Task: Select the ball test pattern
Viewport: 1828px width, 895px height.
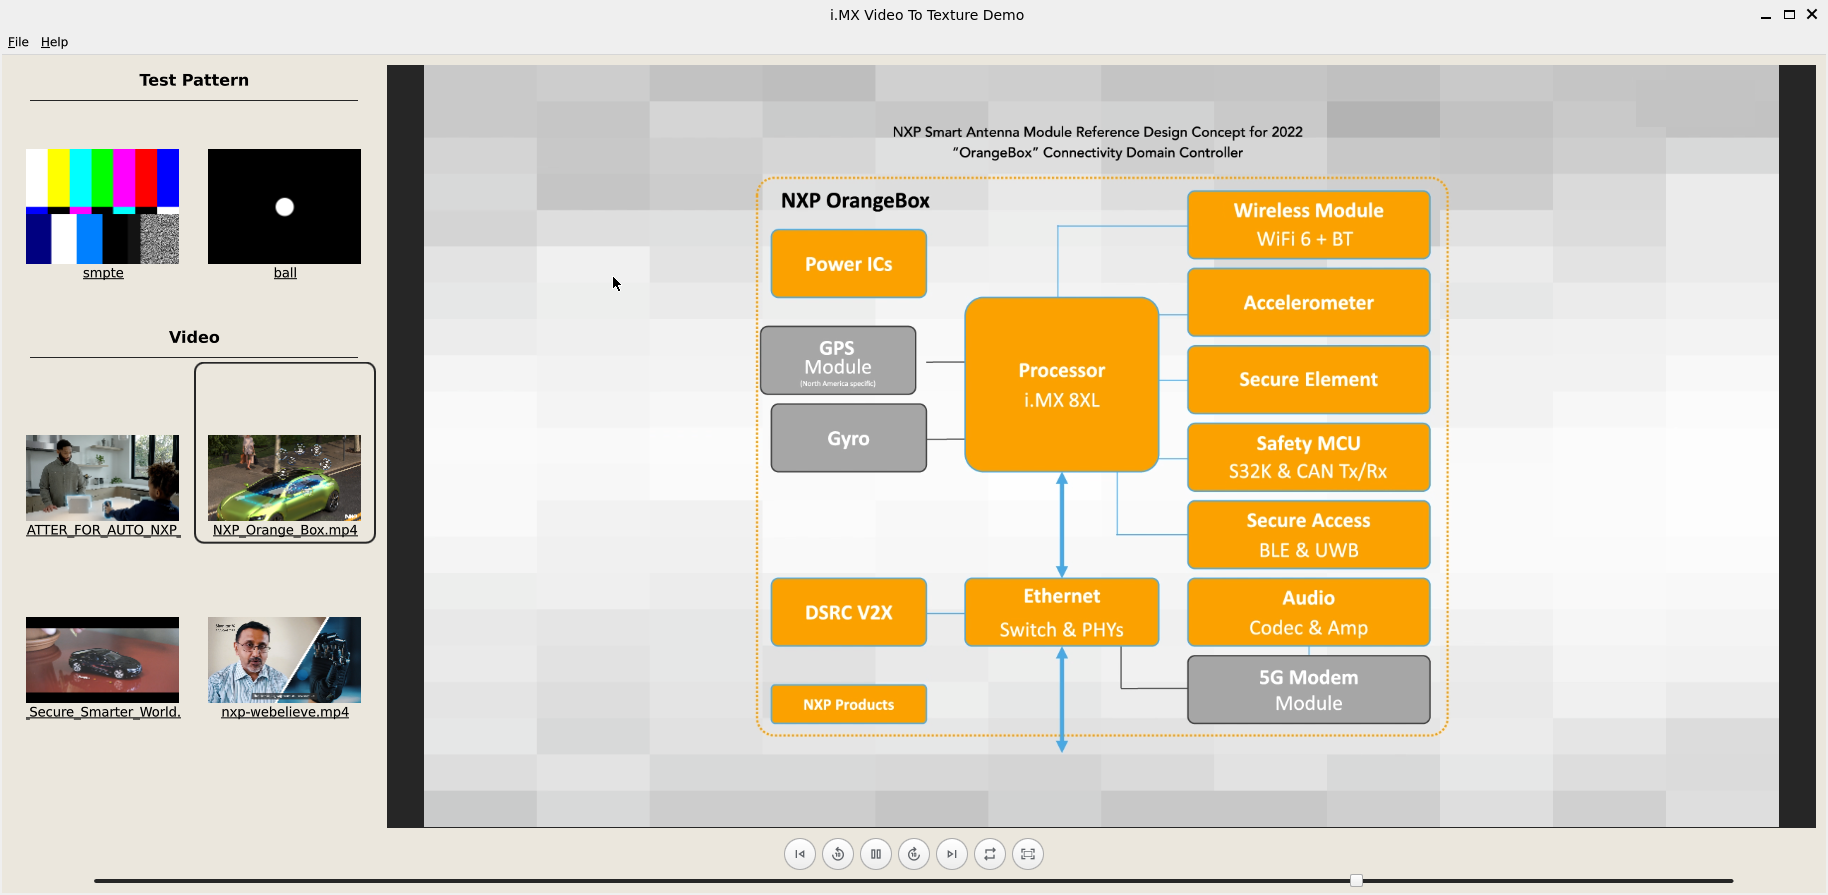Action: pos(285,207)
